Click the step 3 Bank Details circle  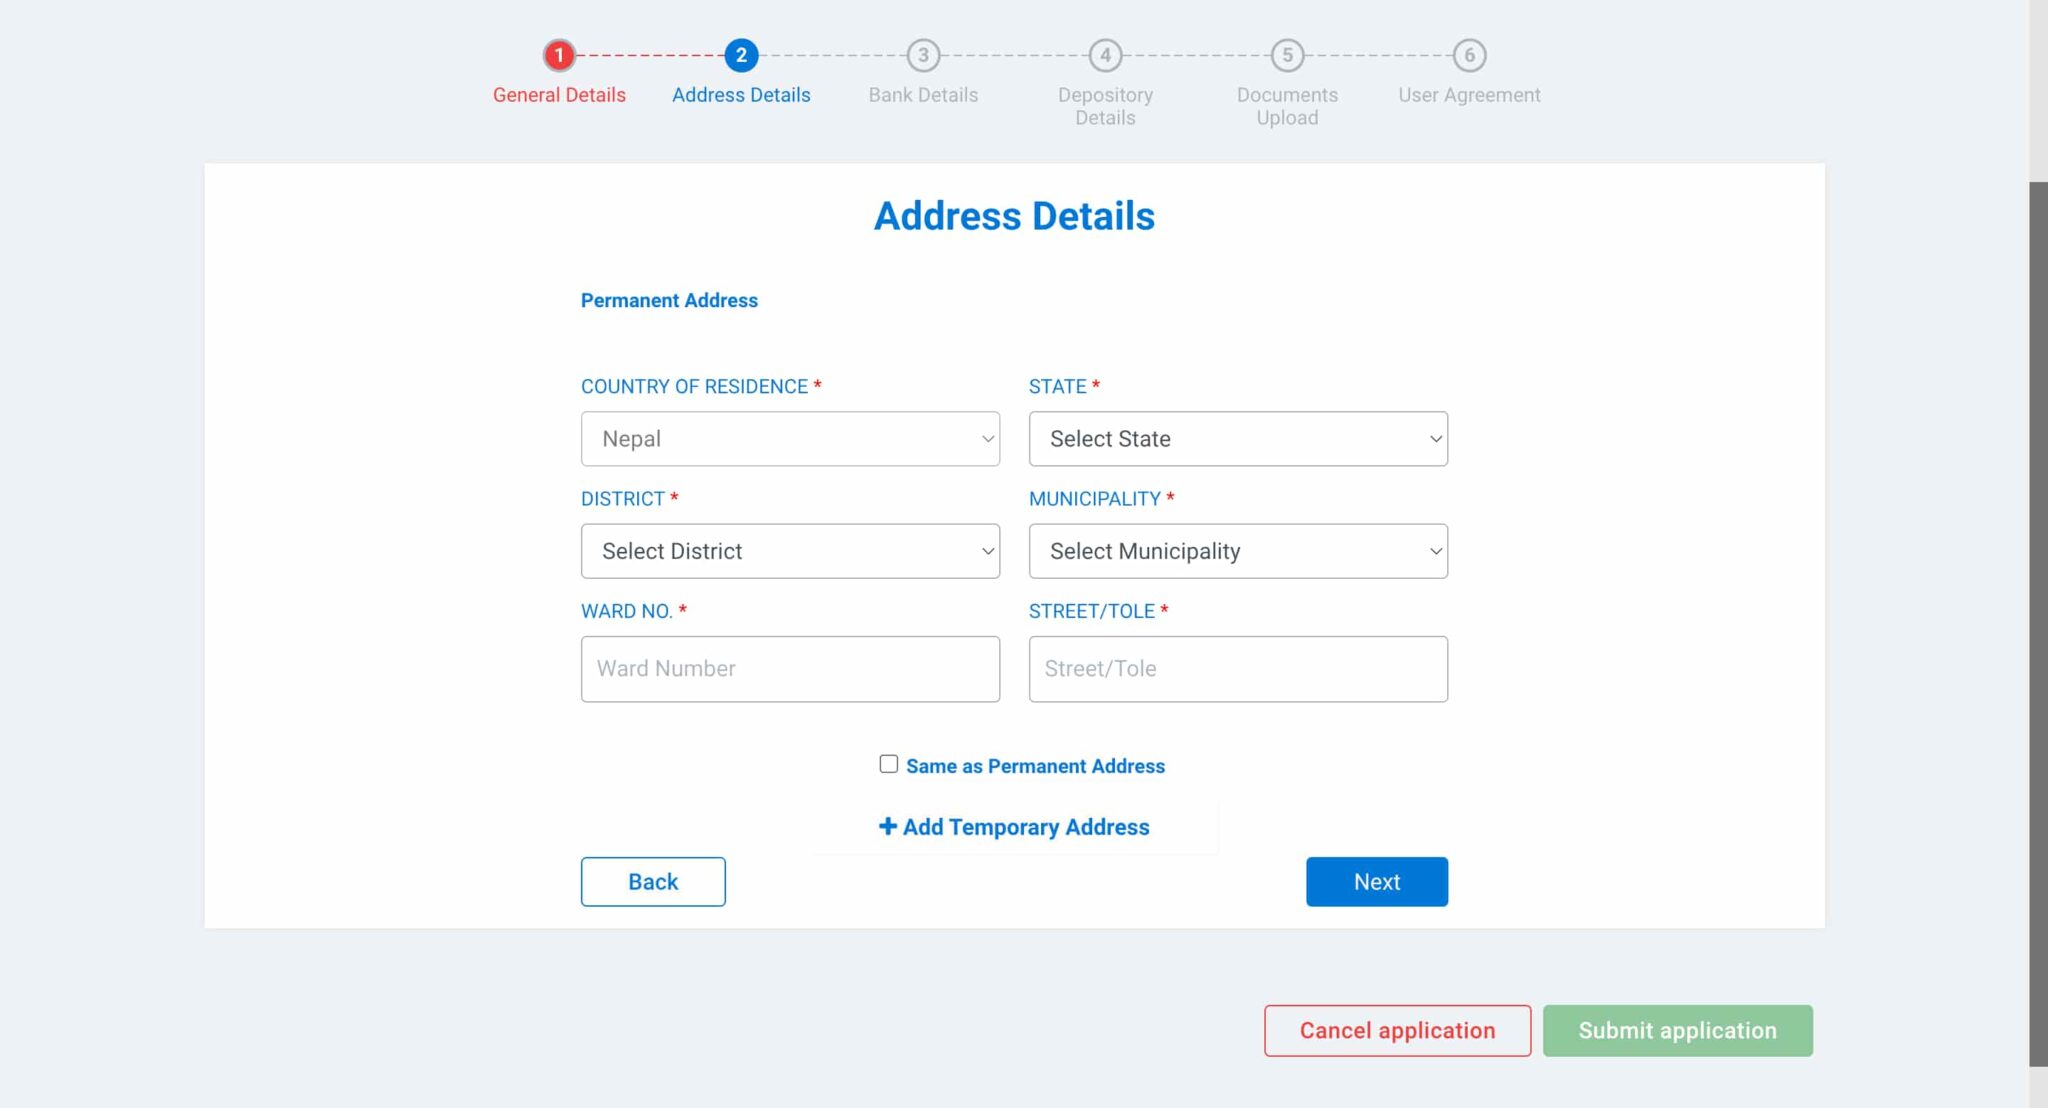[923, 55]
